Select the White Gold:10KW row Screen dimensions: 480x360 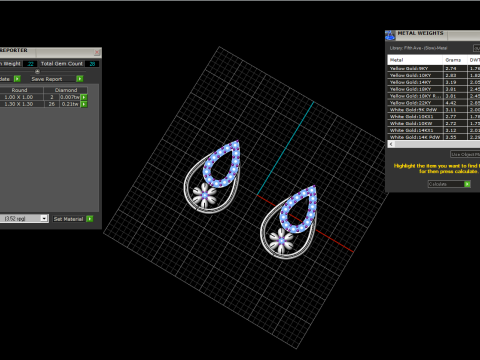tap(434, 123)
